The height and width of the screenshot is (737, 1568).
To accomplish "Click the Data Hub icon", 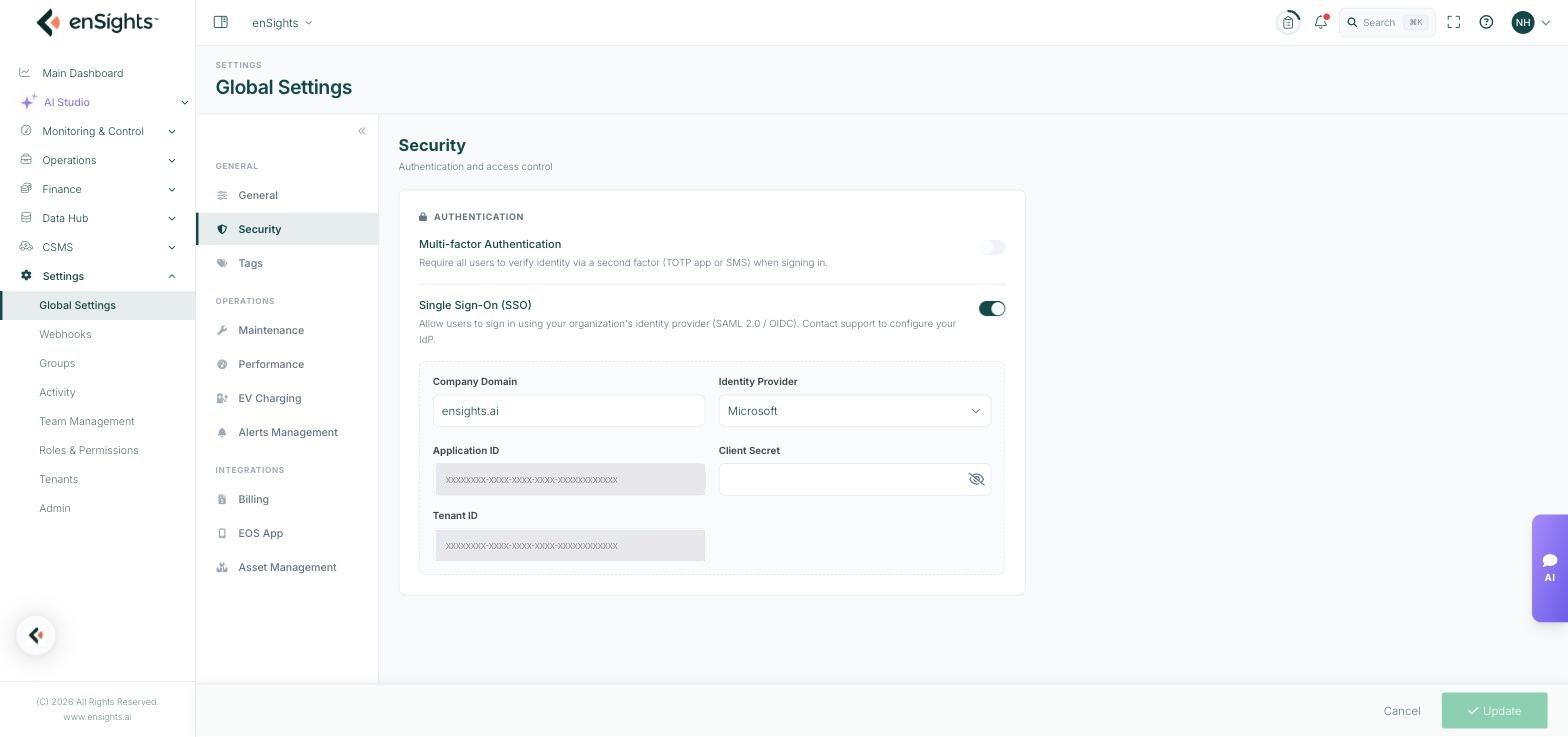I will pos(26,218).
